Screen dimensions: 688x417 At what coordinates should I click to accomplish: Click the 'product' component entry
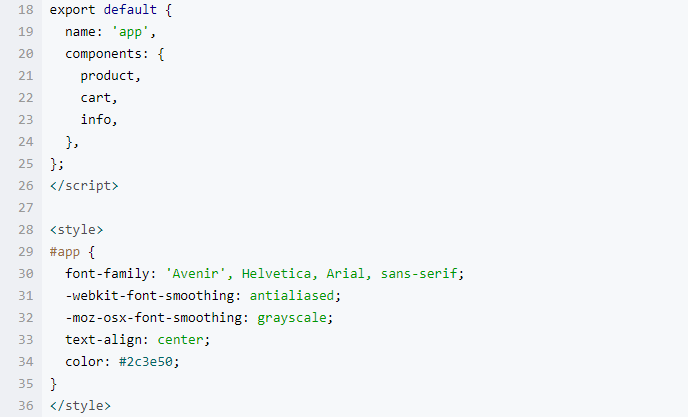[x=110, y=75]
